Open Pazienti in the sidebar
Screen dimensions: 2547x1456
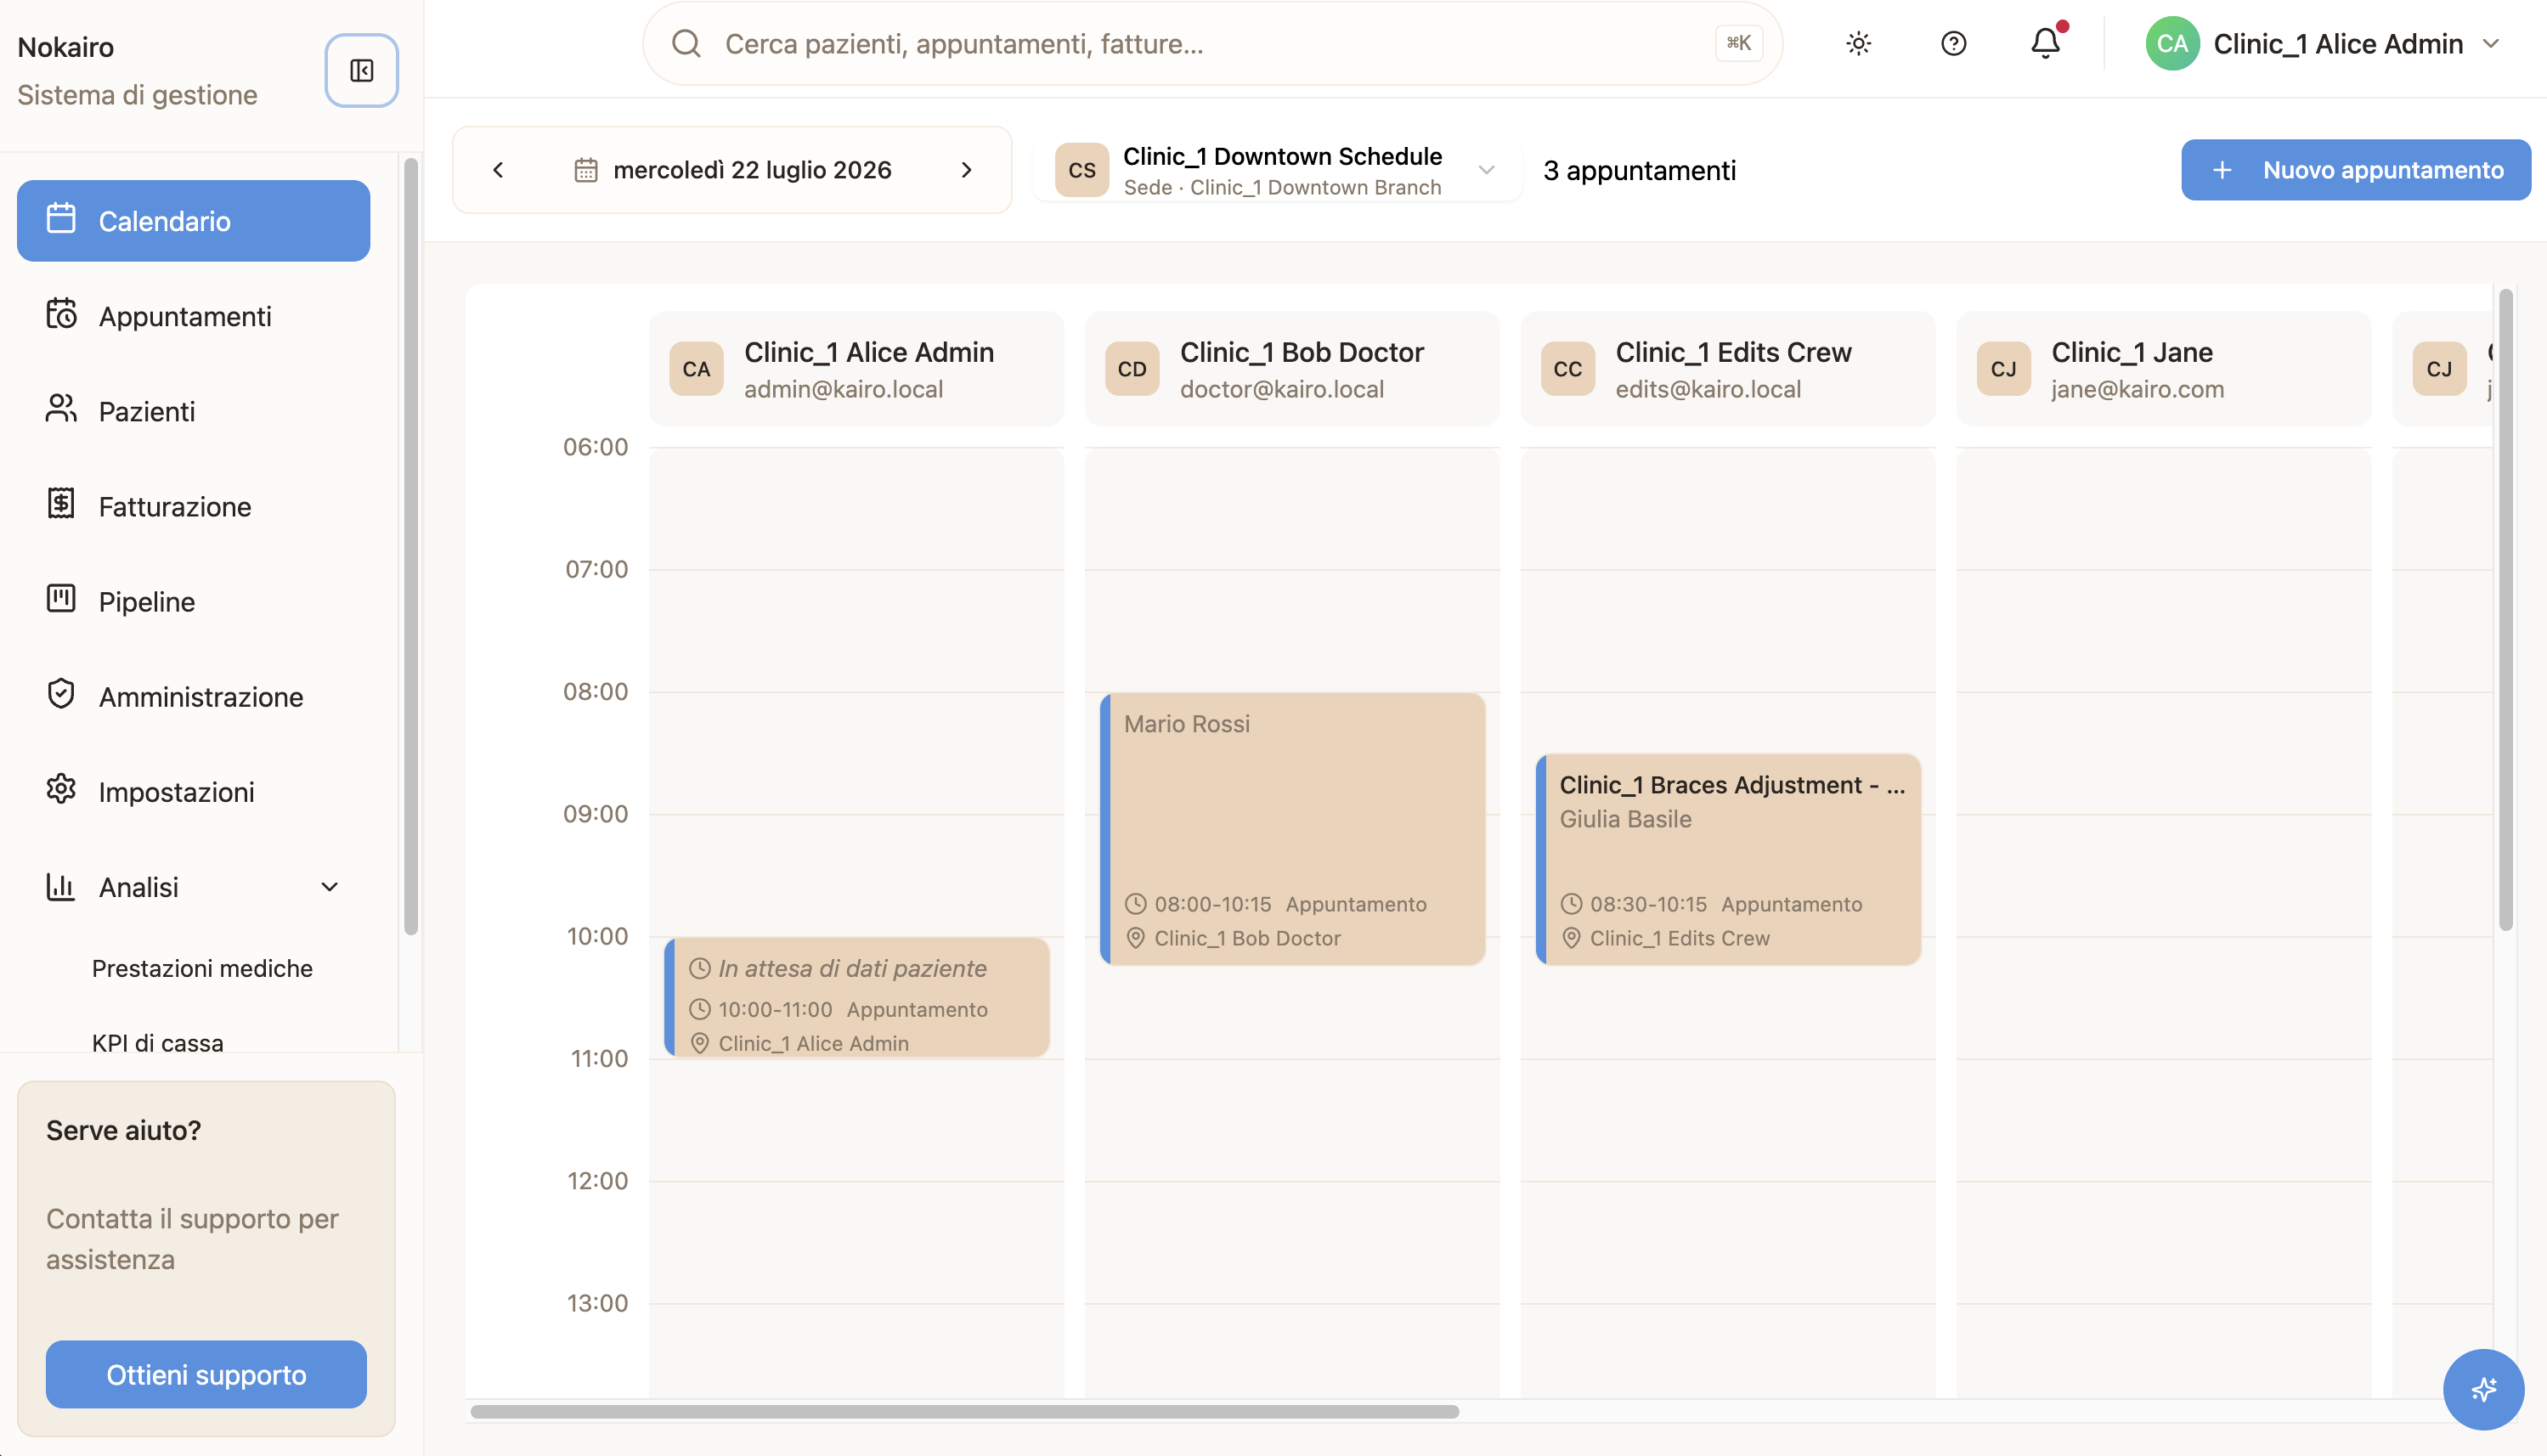pos(193,411)
